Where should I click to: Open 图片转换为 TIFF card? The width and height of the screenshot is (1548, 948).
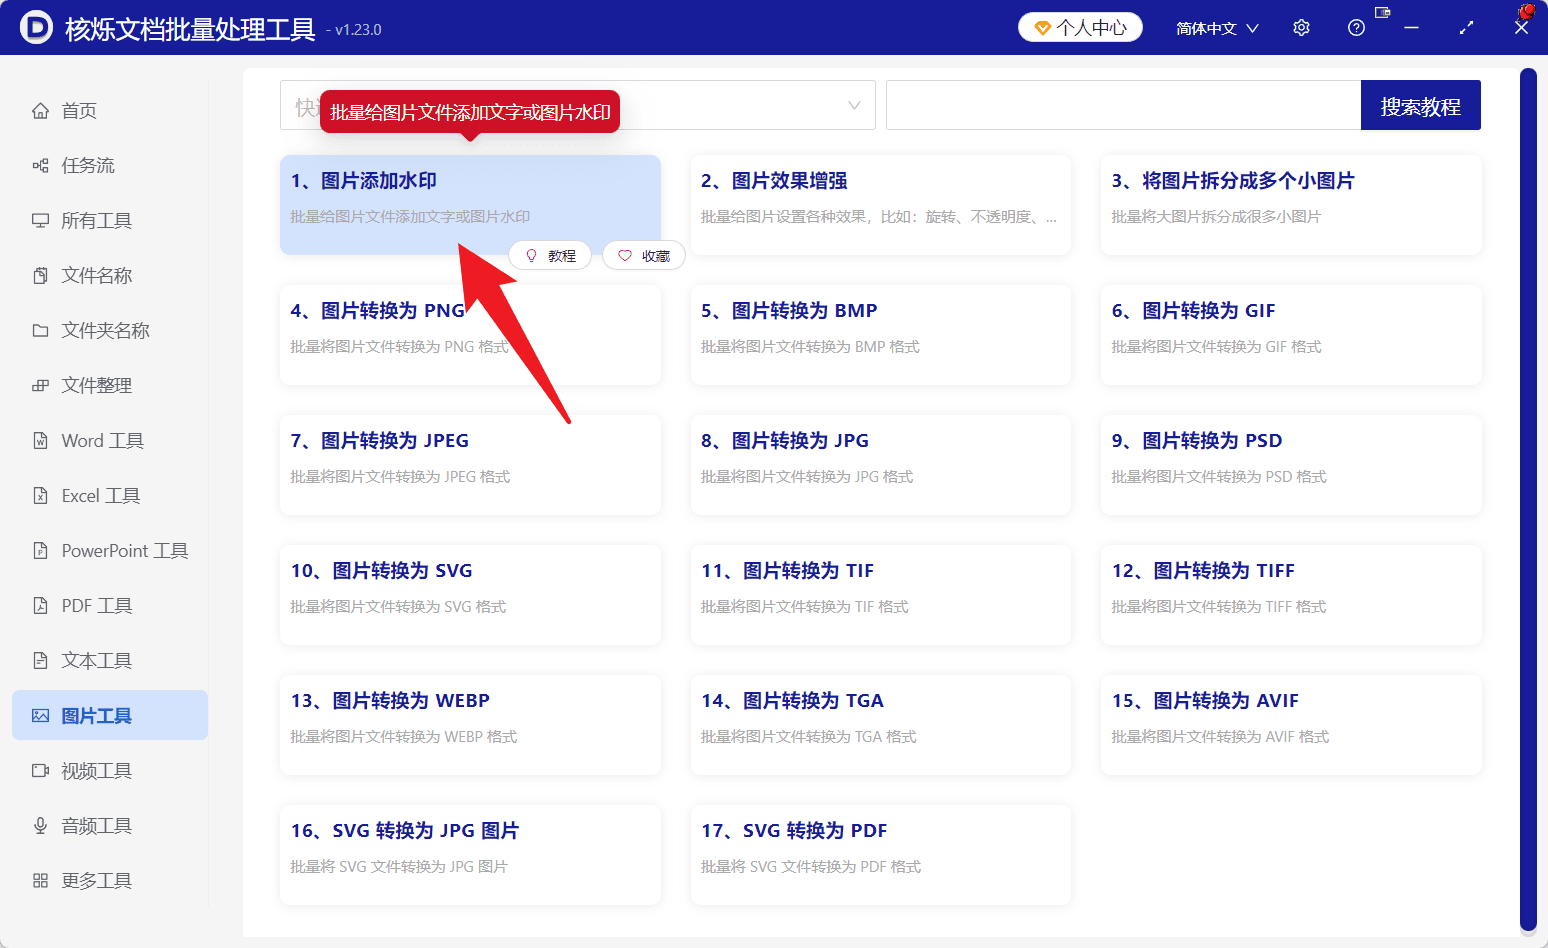[1291, 595]
